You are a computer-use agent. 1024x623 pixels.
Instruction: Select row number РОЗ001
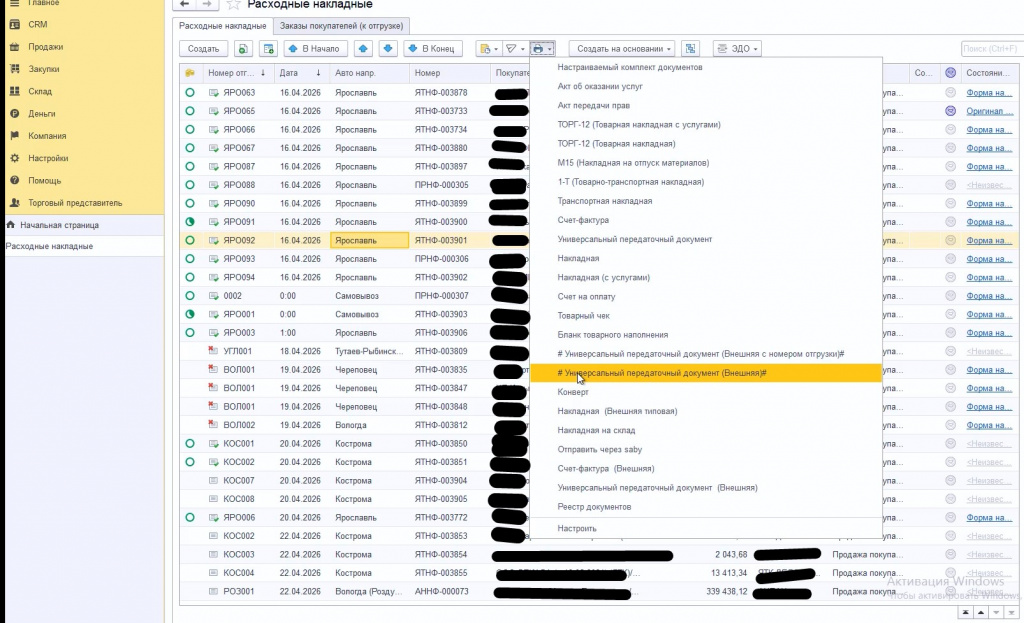[239, 591]
